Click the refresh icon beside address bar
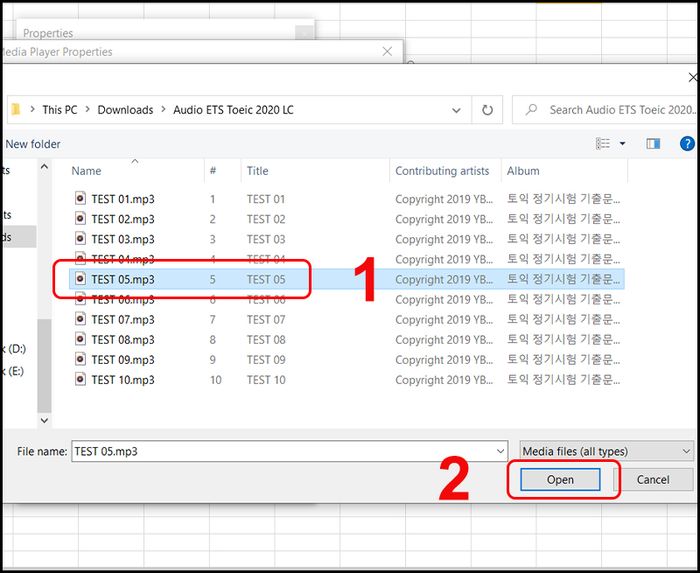 click(487, 110)
